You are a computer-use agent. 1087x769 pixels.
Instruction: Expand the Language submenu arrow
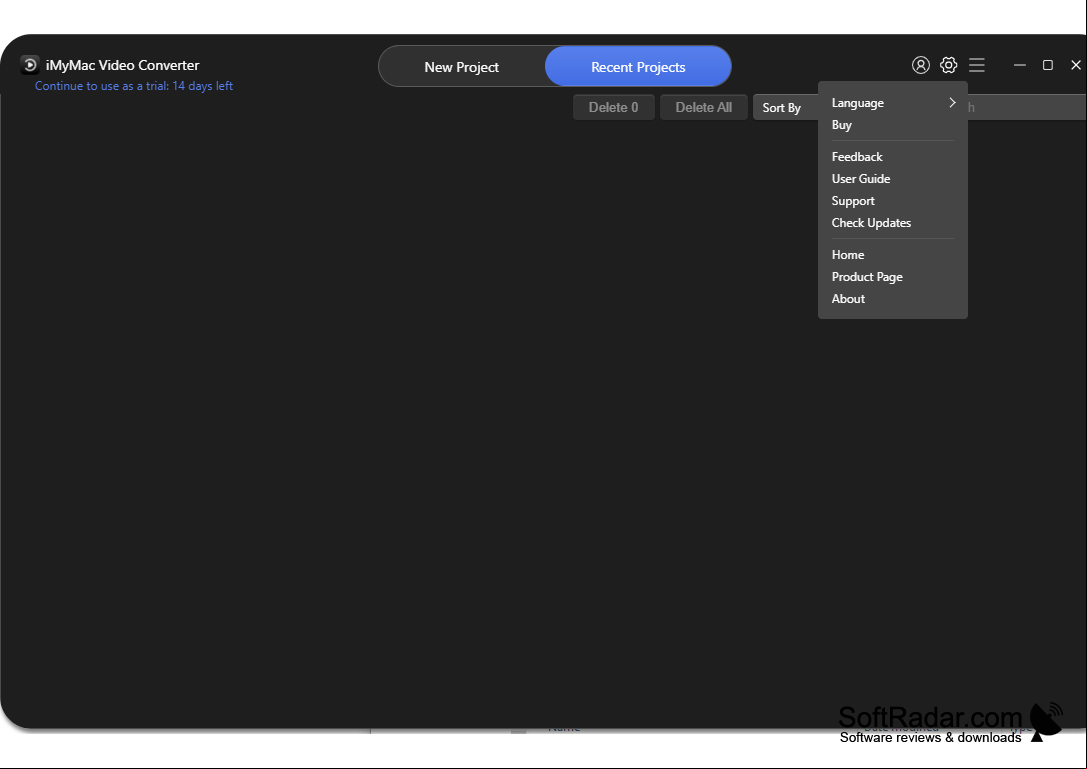[952, 103]
